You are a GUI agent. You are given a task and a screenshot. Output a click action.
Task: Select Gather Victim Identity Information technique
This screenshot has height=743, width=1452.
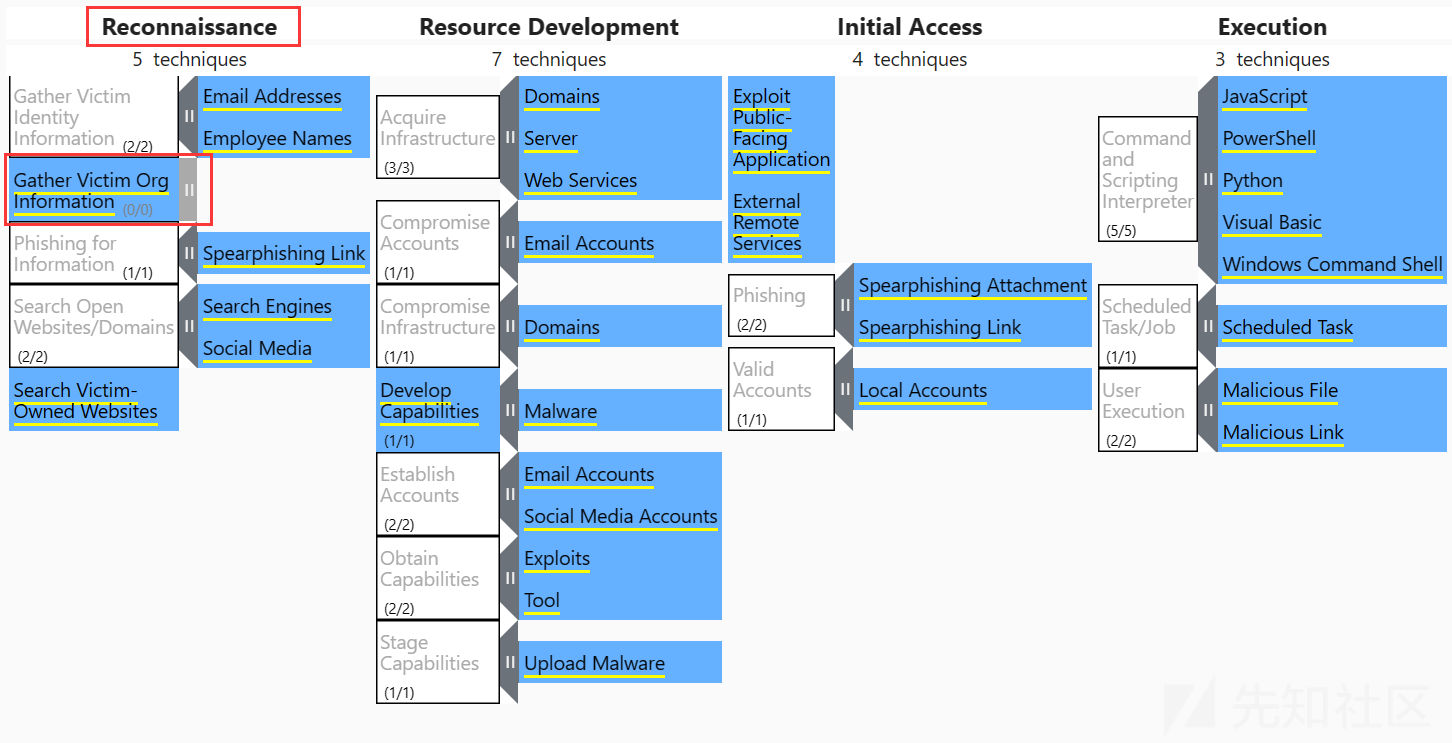tap(94, 117)
